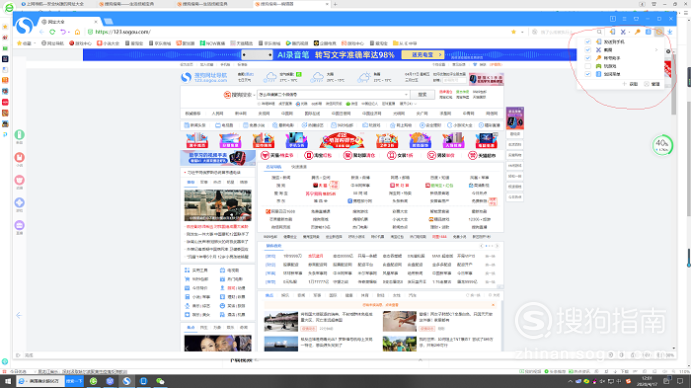Click the magnifier in toolbar search box
691x388 pixels.
[599, 32]
